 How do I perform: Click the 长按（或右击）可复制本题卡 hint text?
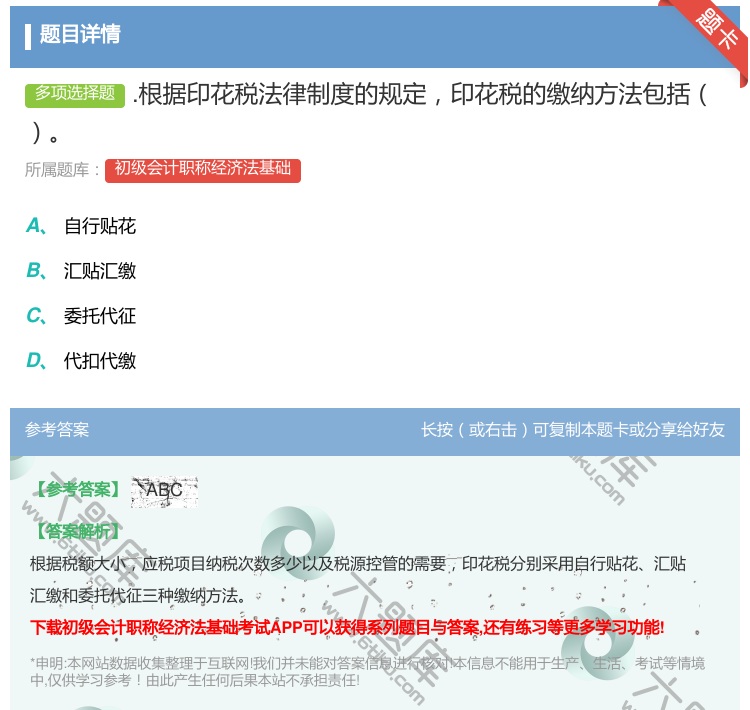click(x=573, y=430)
